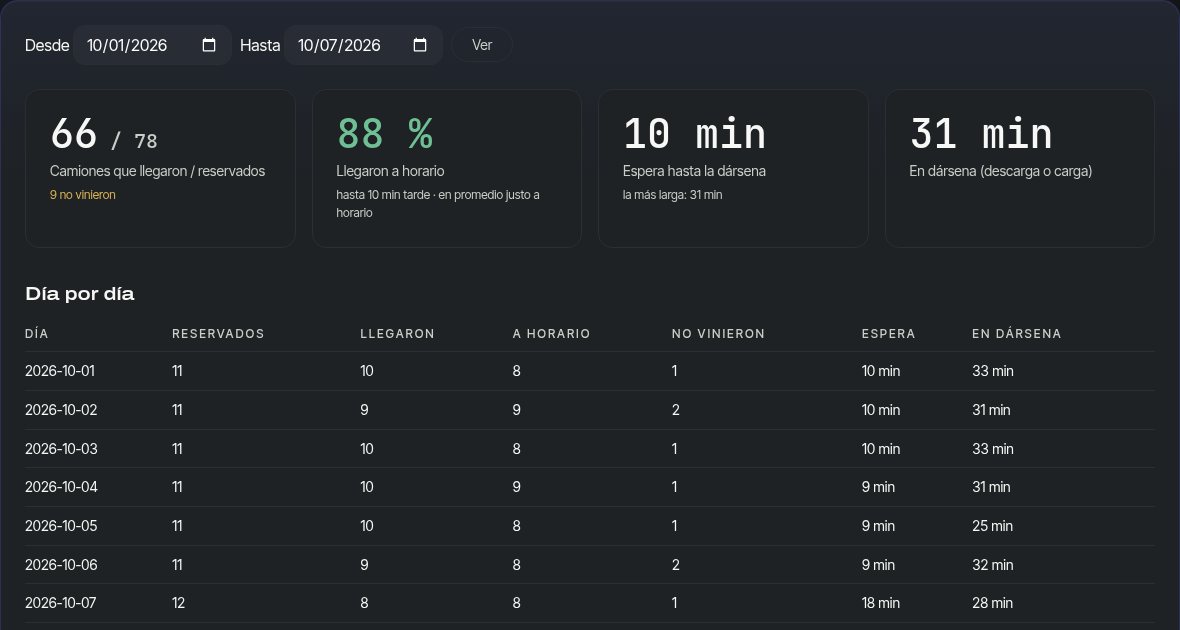Select the row date "2026-10-06"
Screen dimensions: 1180x630
coord(61,565)
